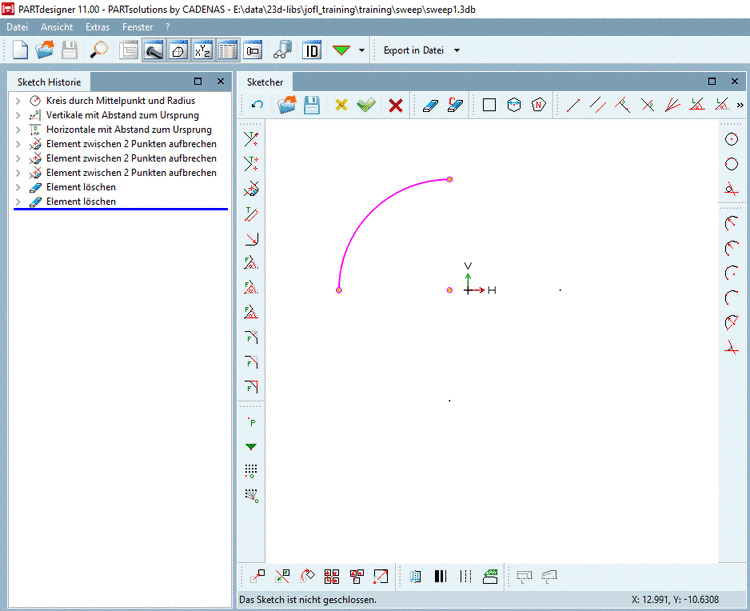The image size is (750, 611).
Task: Select the eraser delete element tool
Action: (430, 105)
